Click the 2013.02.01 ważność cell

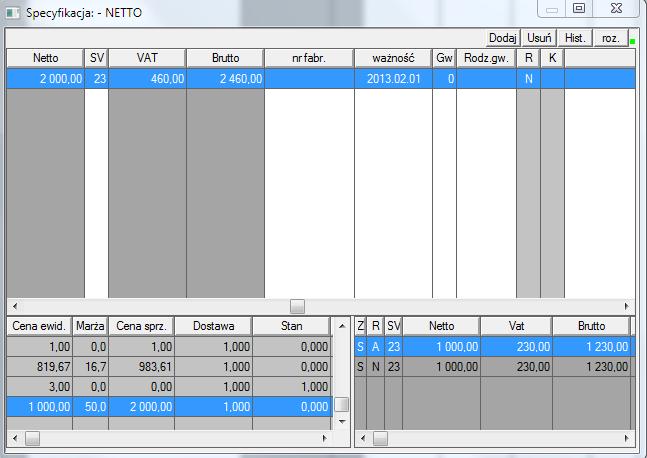393,78
